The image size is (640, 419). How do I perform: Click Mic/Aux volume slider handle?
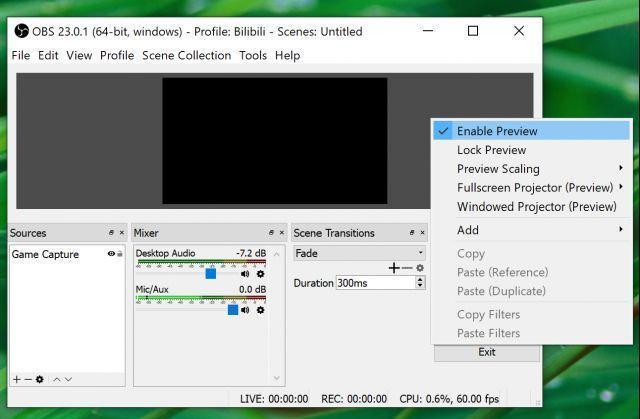click(x=233, y=310)
